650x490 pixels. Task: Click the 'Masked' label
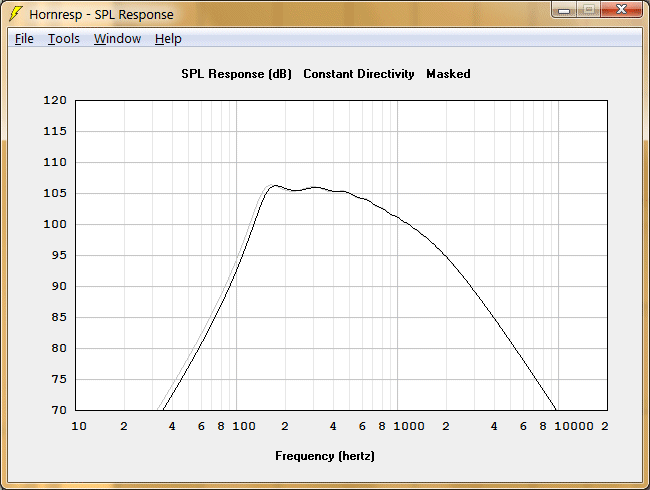tap(448, 74)
